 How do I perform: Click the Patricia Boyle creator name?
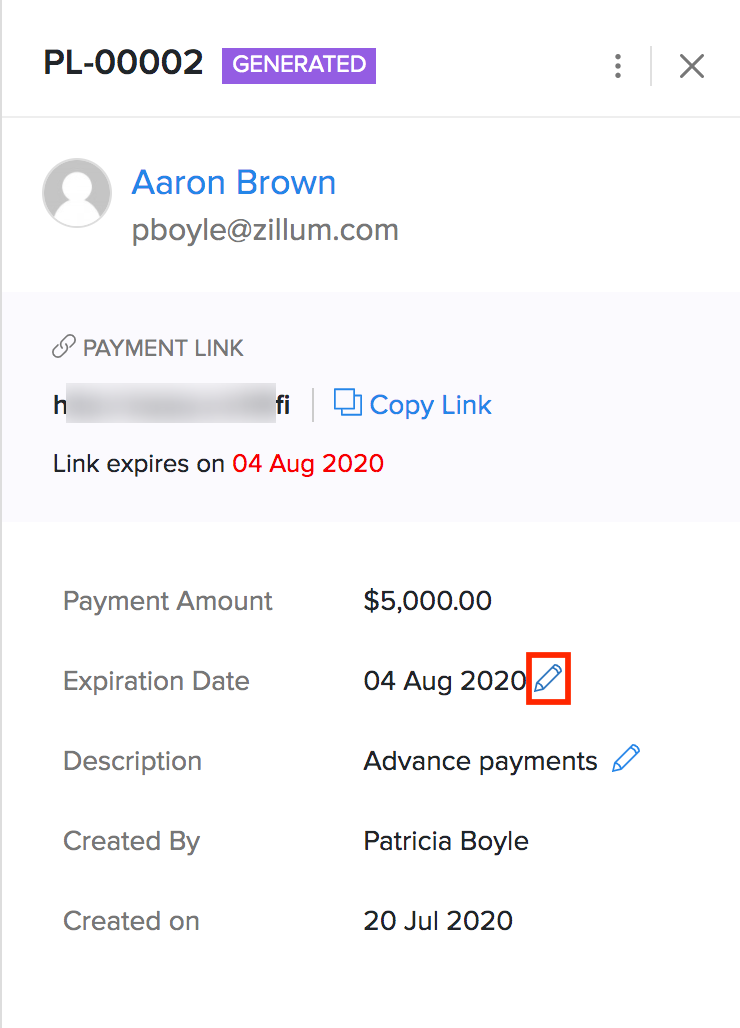point(446,841)
